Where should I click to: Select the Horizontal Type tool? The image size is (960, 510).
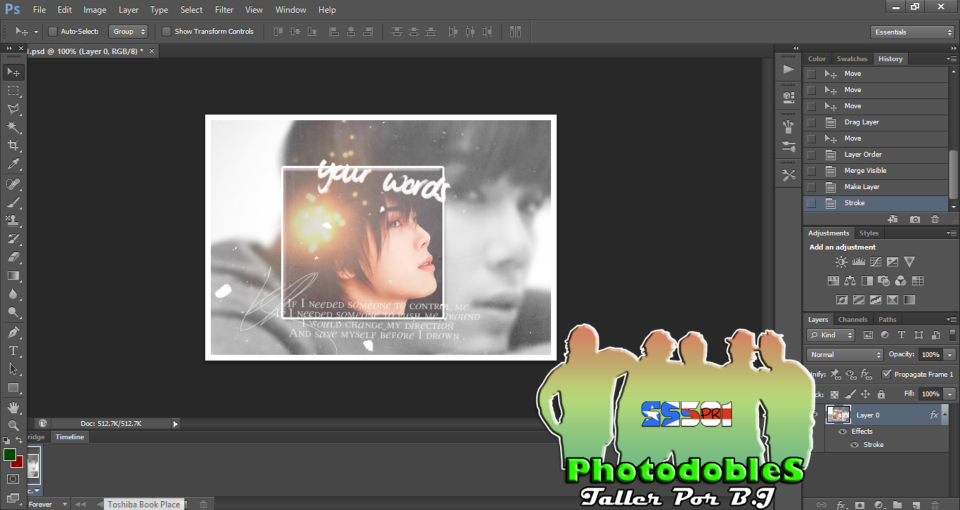coord(13,351)
